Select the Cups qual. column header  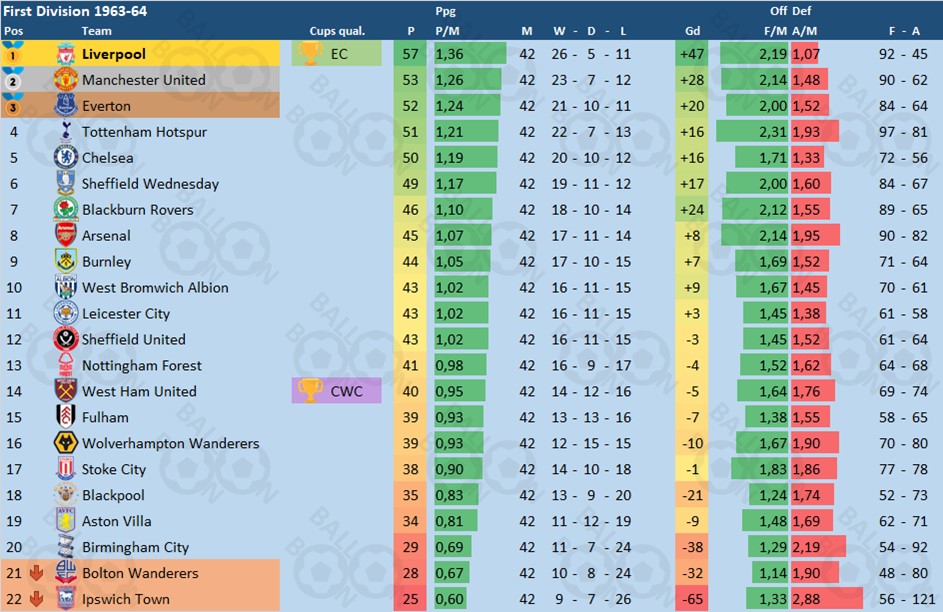click(x=337, y=31)
